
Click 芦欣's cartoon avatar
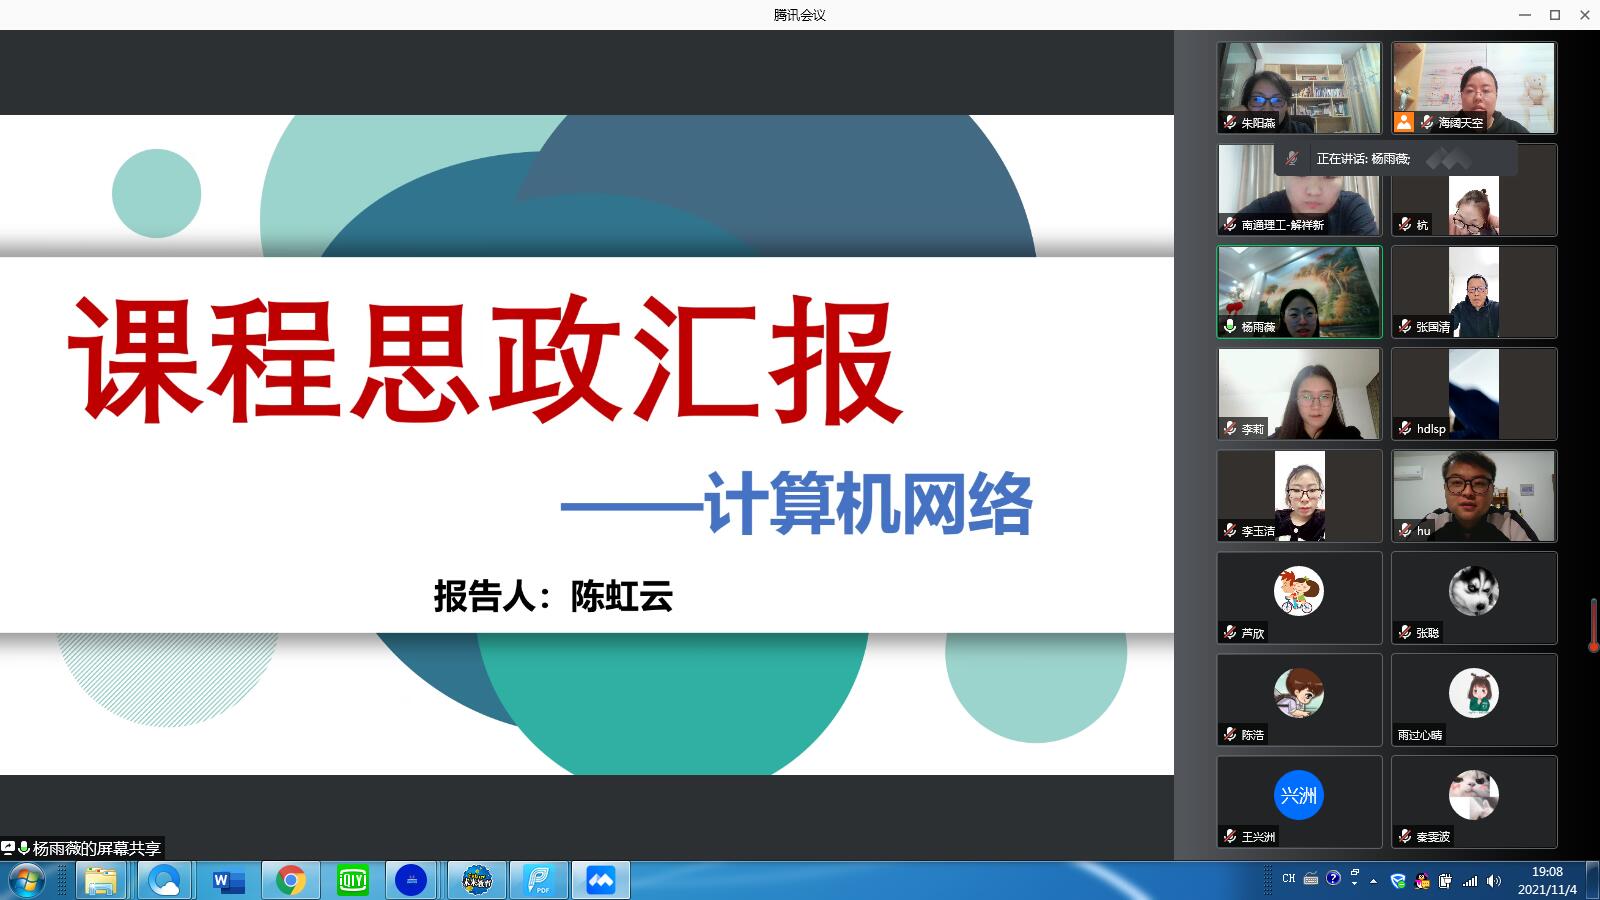click(x=1299, y=591)
